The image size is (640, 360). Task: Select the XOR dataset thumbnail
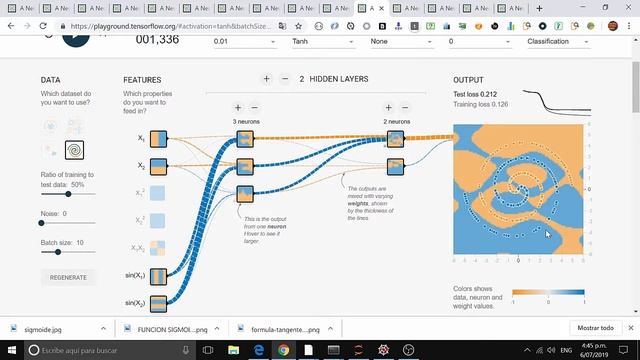(75, 126)
